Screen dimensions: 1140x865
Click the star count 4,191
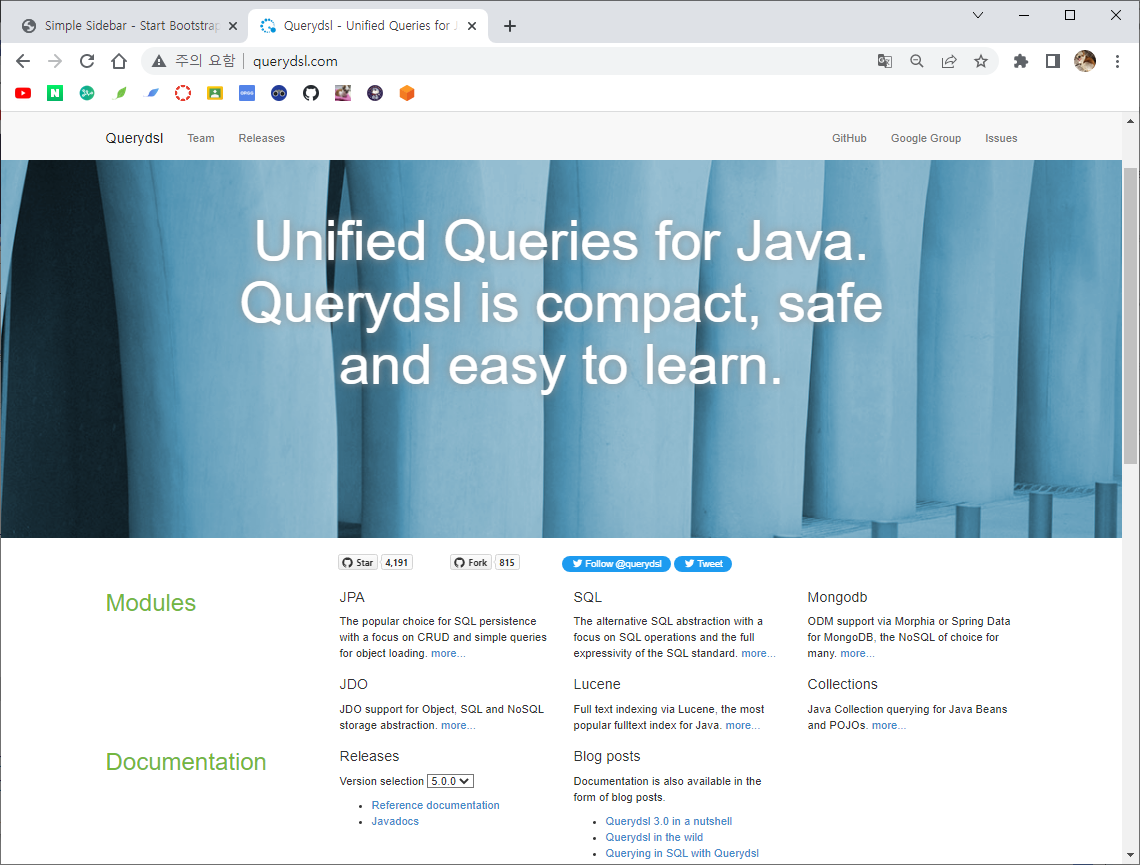coord(397,563)
